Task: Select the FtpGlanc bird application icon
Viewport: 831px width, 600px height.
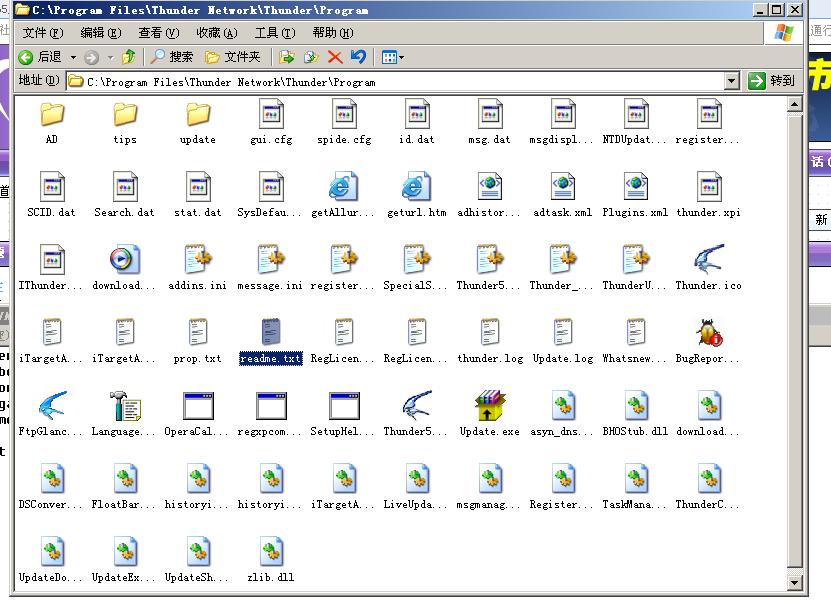Action: [52, 406]
